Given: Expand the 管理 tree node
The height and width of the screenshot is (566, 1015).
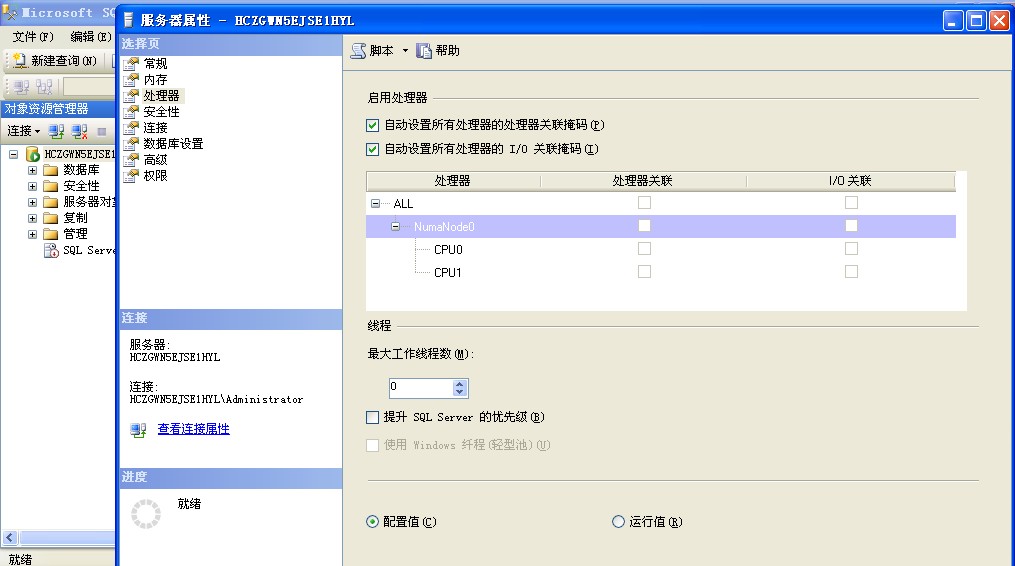Looking at the screenshot, I should click(32, 234).
